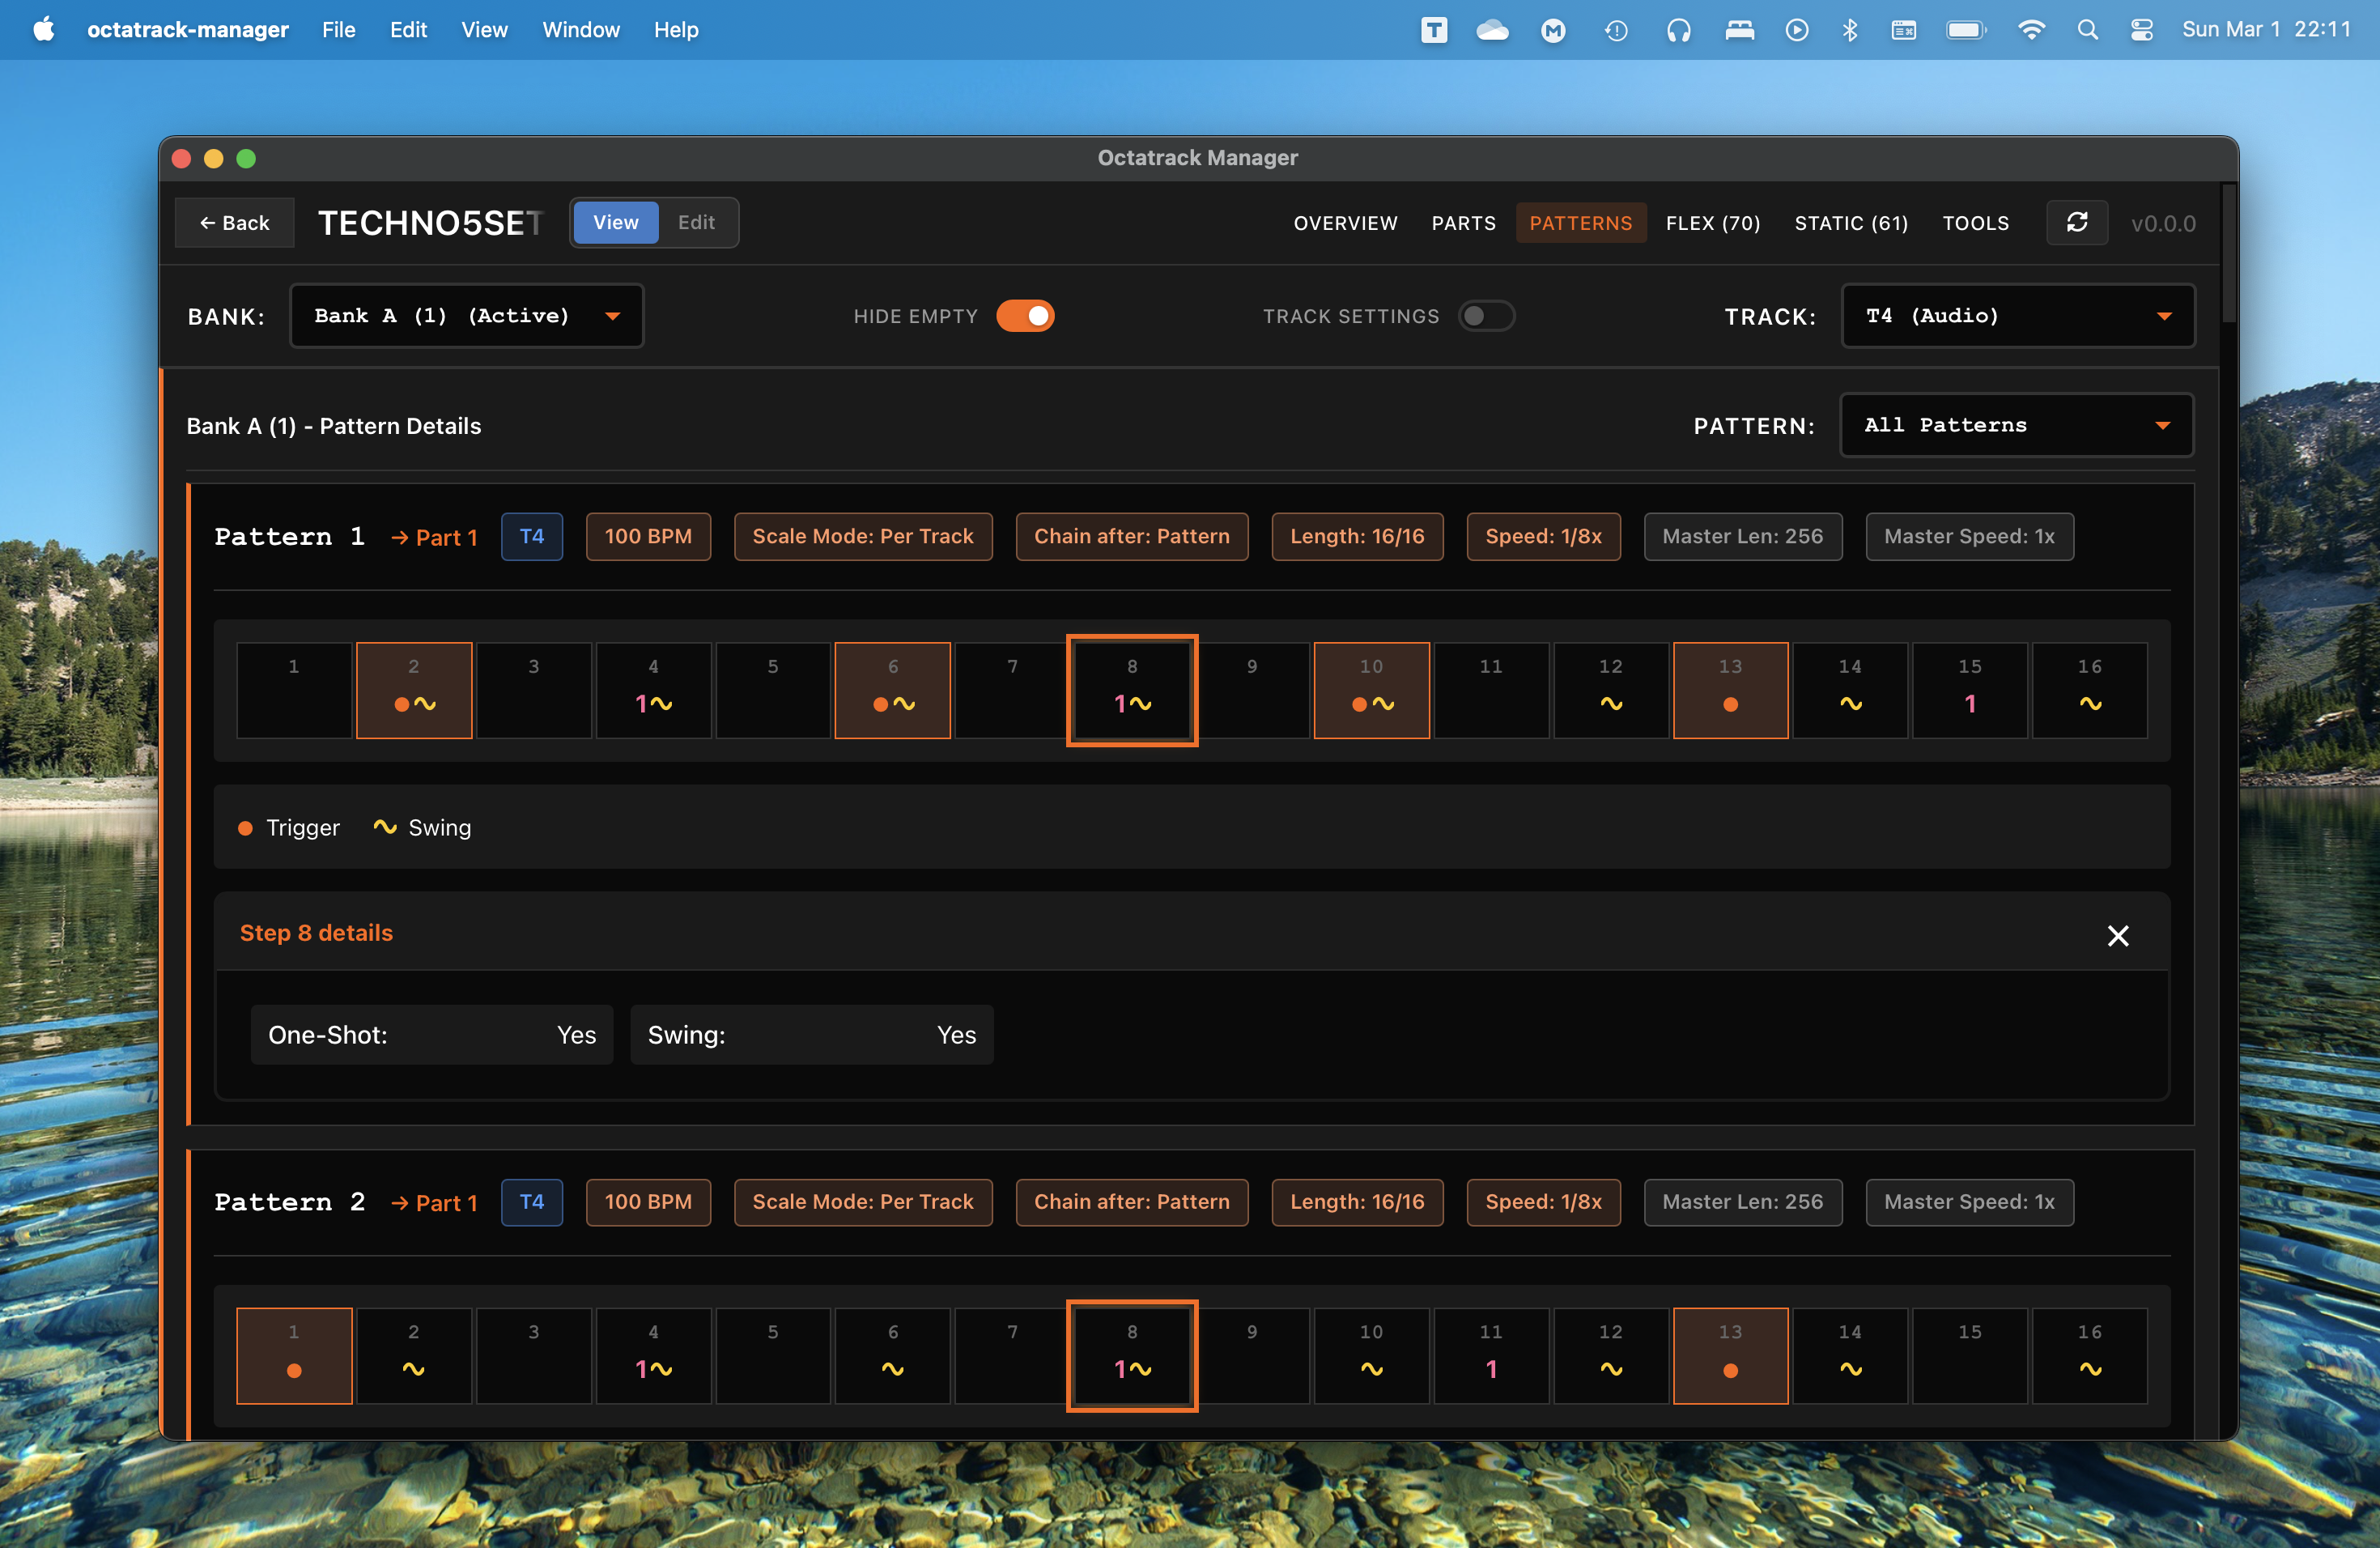The image size is (2380, 1548).
Task: Click the headphones icon in the menu bar
Action: [1679, 30]
